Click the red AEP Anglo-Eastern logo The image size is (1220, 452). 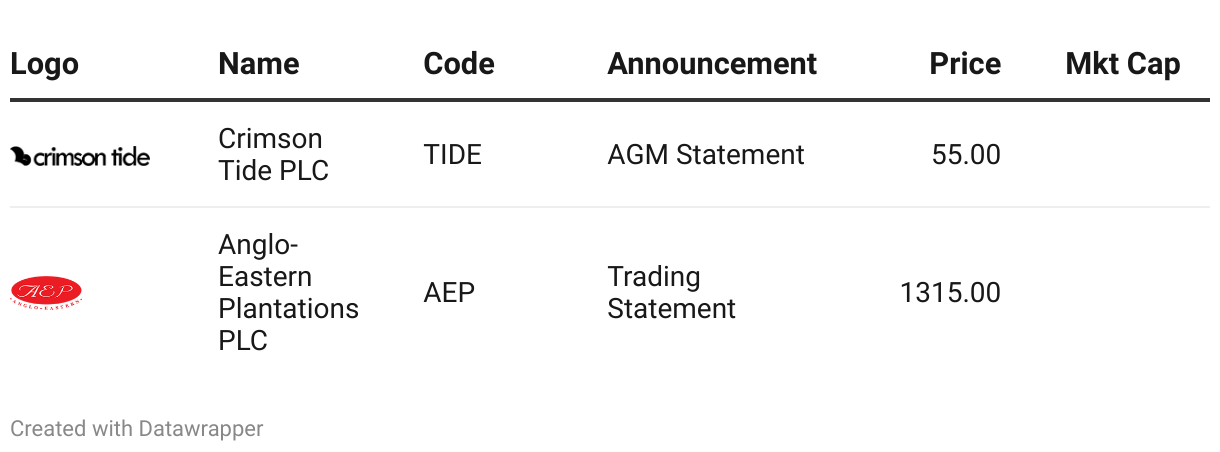(46, 292)
